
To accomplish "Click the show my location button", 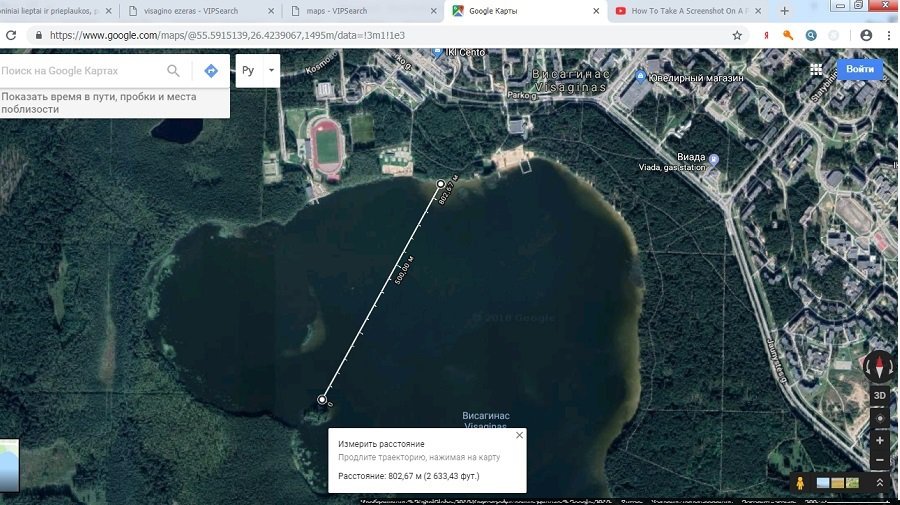I will click(x=879, y=417).
